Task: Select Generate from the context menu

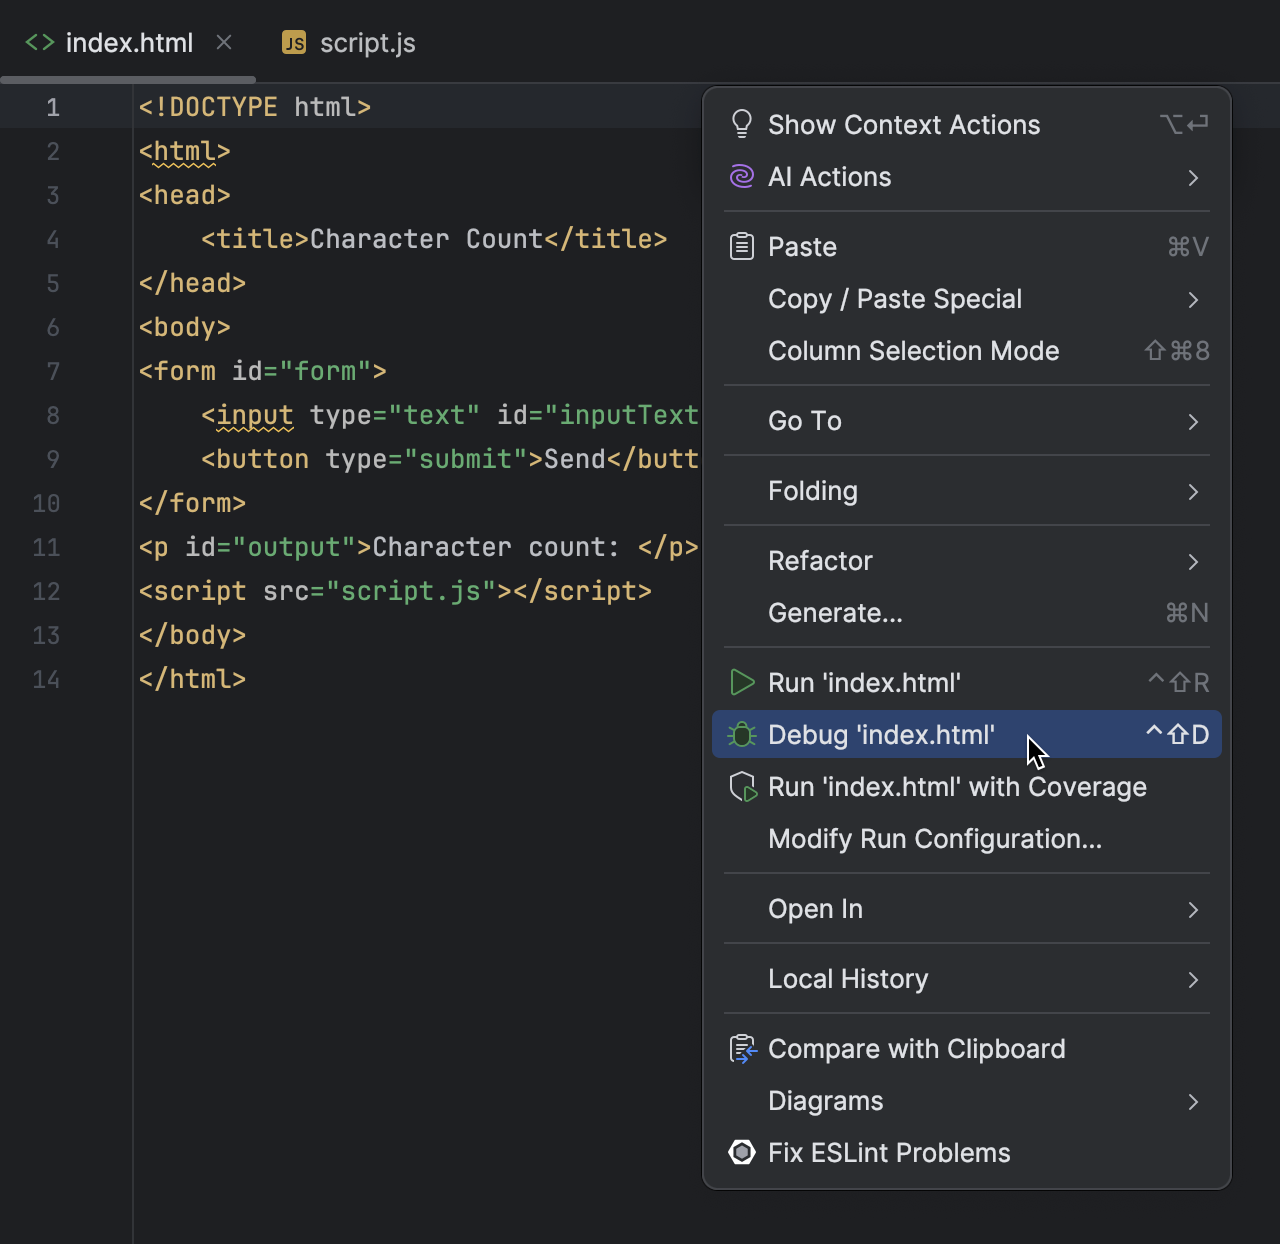Action: point(835,613)
